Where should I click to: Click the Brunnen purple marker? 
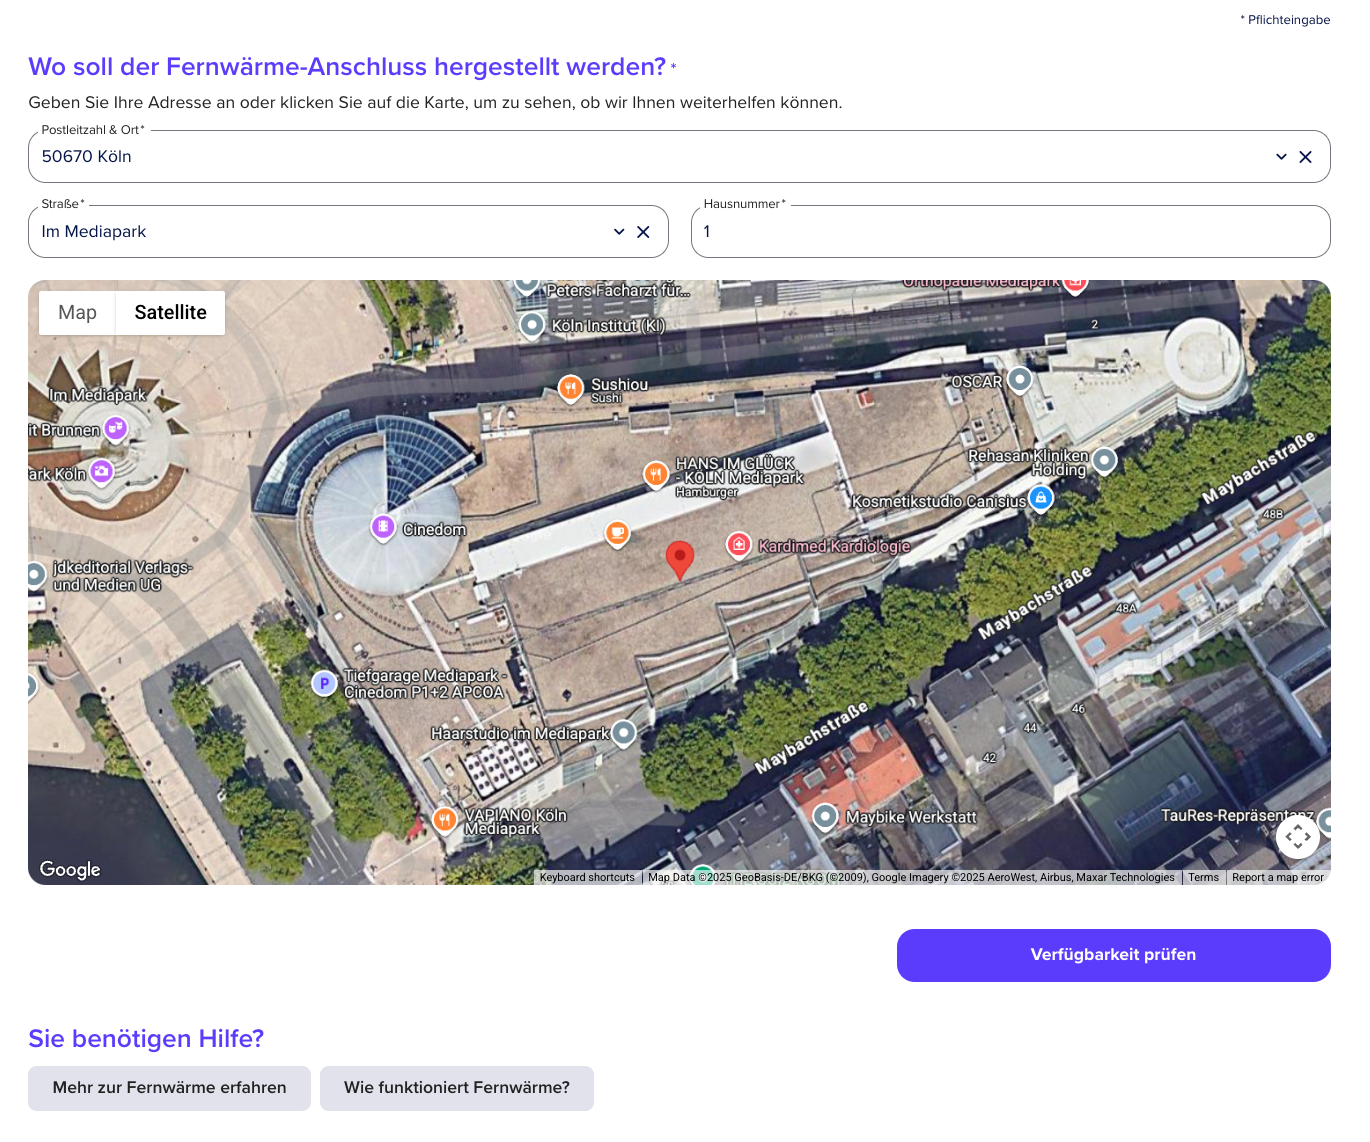pyautogui.click(x=116, y=430)
